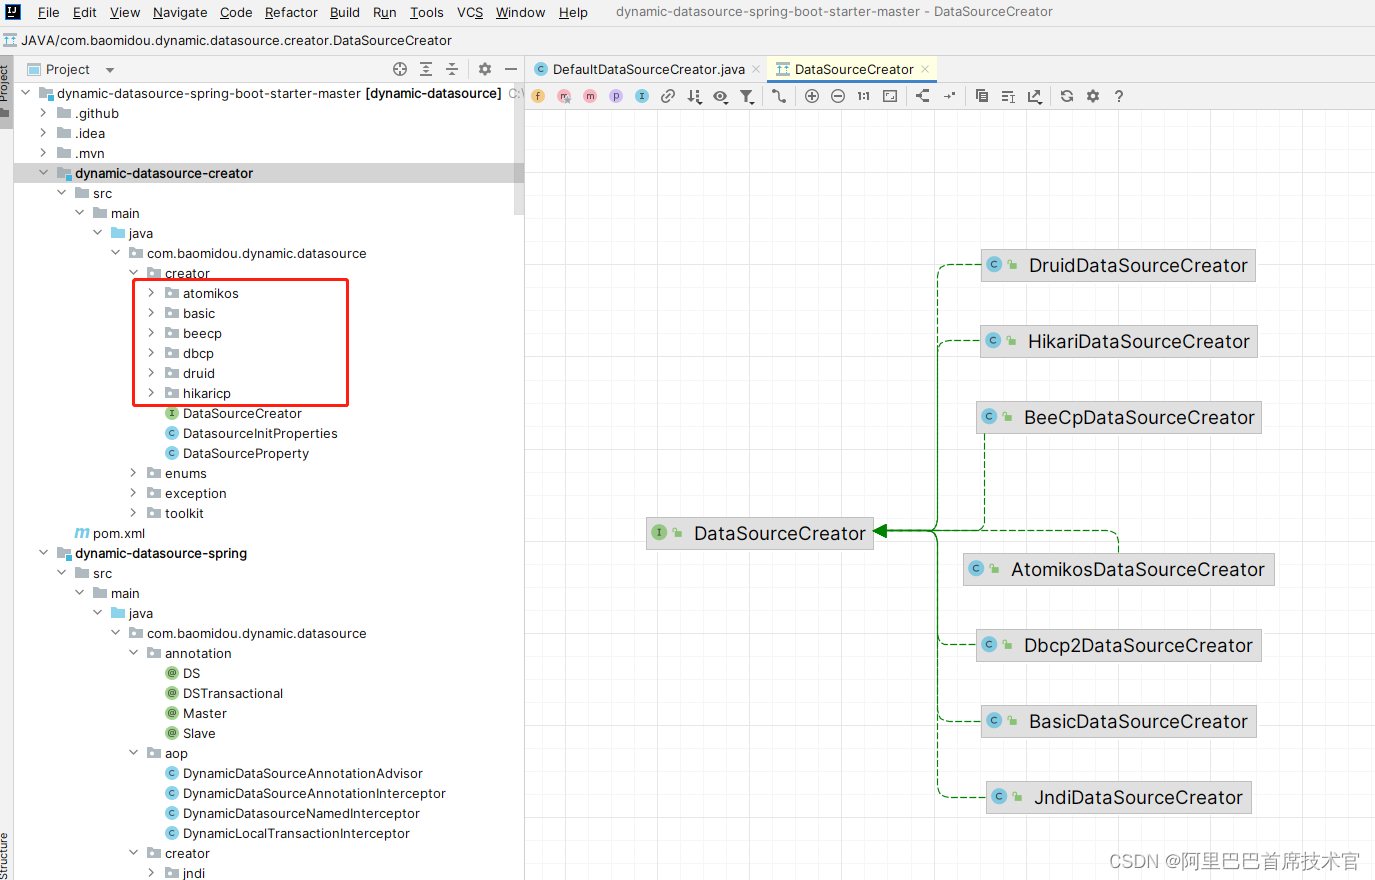The image size is (1375, 880).
Task: Click the edit diagram text list icon
Action: click(x=1008, y=96)
